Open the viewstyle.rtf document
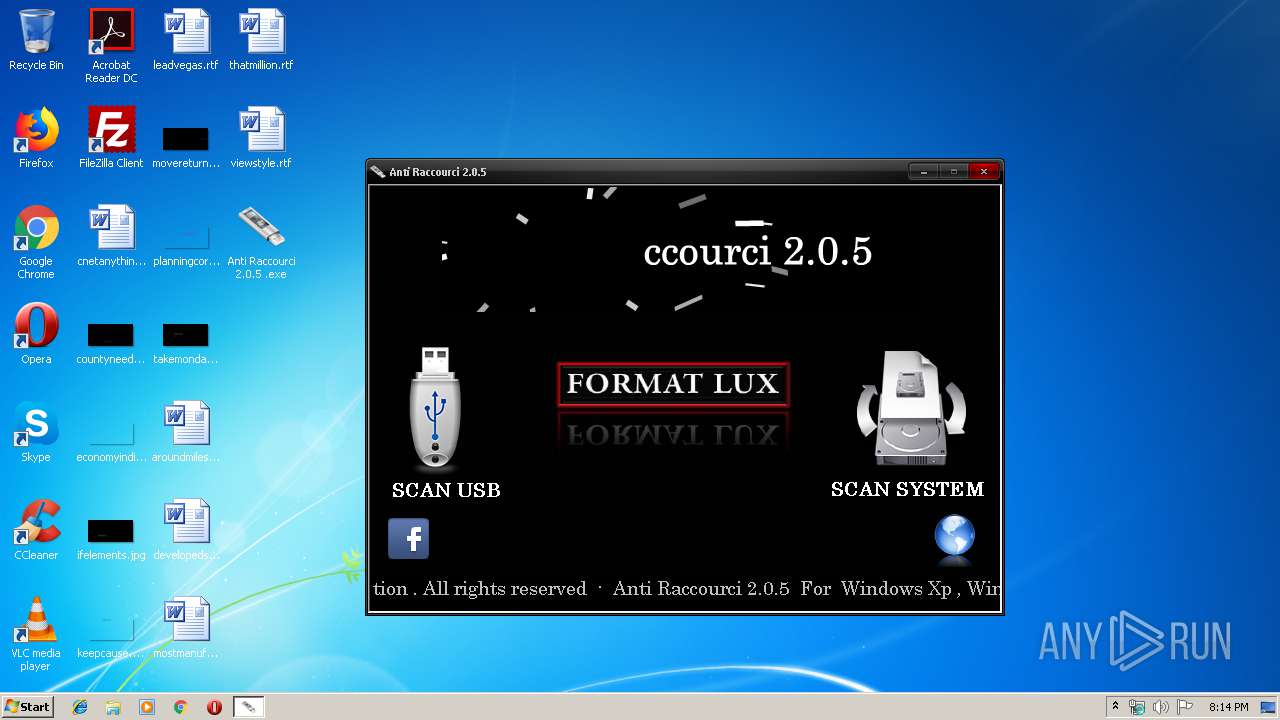This screenshot has width=1280, height=720. [x=261, y=138]
